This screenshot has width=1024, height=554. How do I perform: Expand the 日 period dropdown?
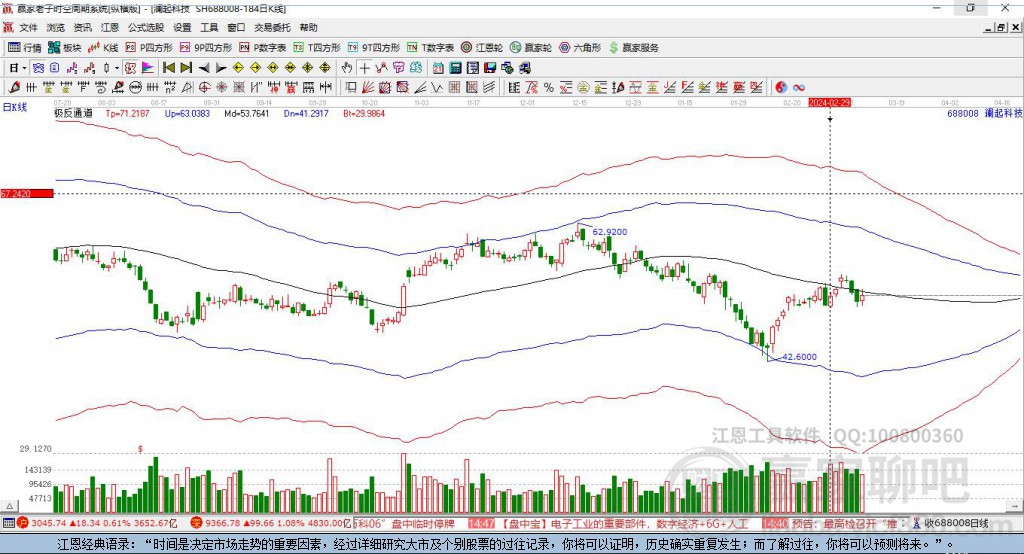[x=24, y=68]
